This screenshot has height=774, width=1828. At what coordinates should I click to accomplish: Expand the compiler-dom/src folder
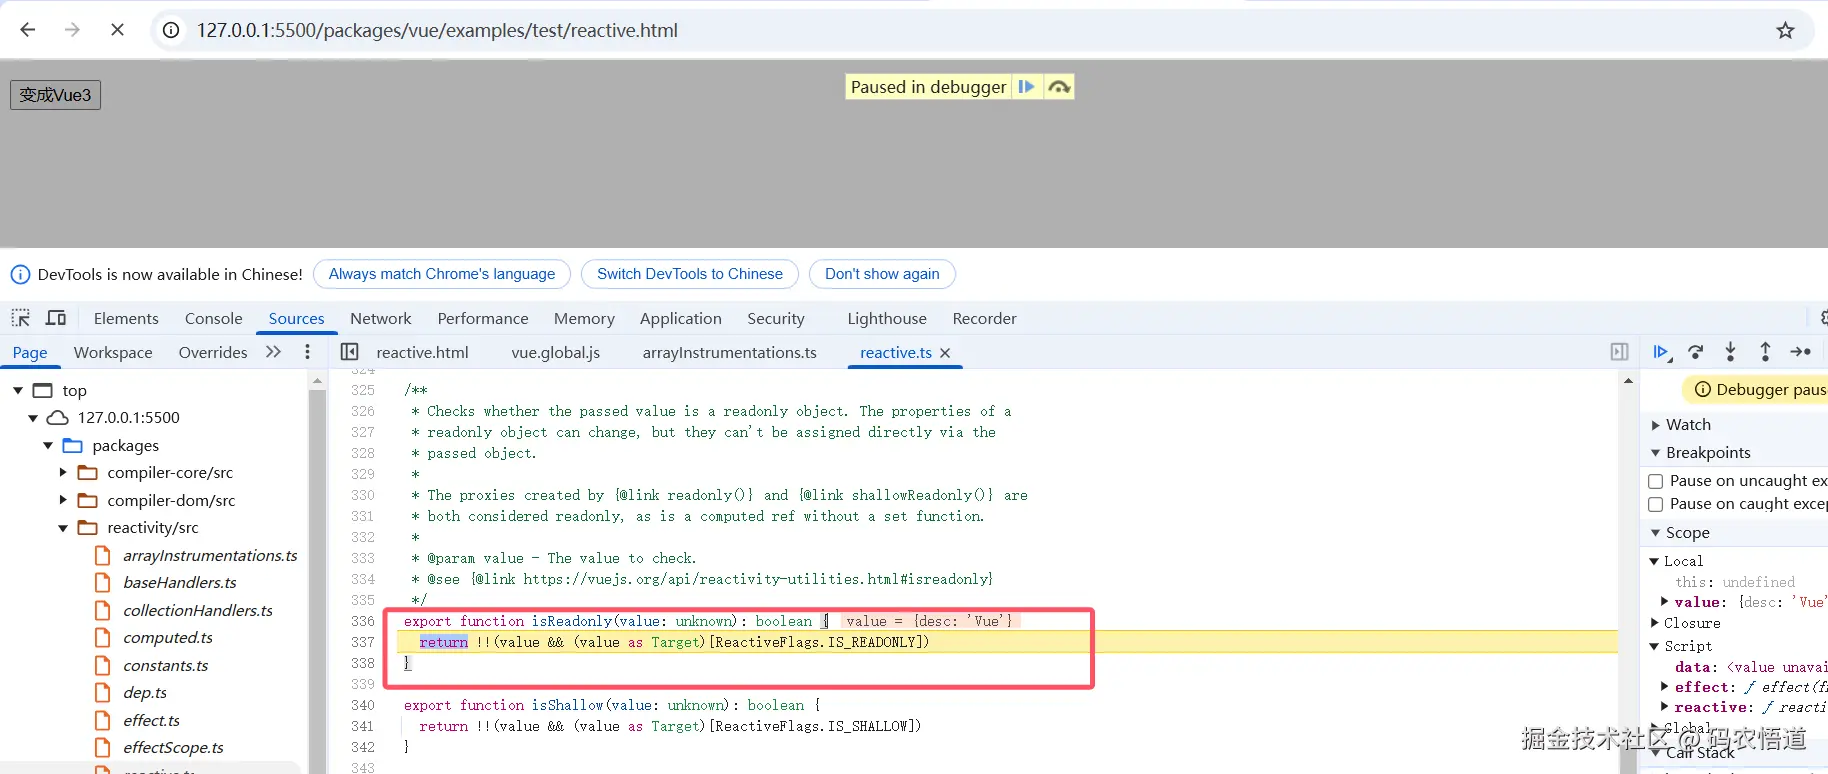click(x=63, y=500)
